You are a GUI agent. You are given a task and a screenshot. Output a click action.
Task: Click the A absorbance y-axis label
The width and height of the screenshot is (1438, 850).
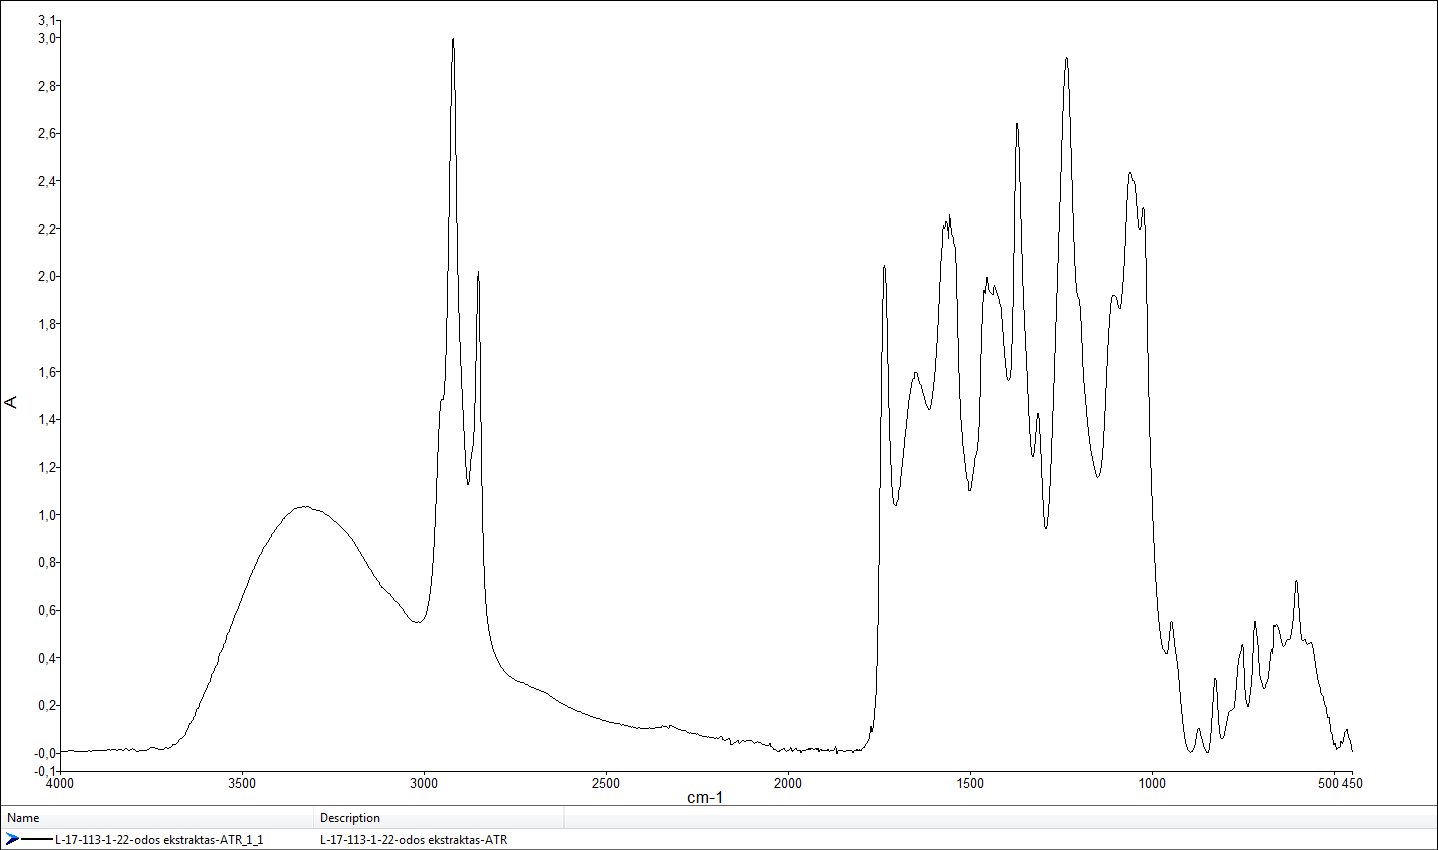pyautogui.click(x=12, y=402)
